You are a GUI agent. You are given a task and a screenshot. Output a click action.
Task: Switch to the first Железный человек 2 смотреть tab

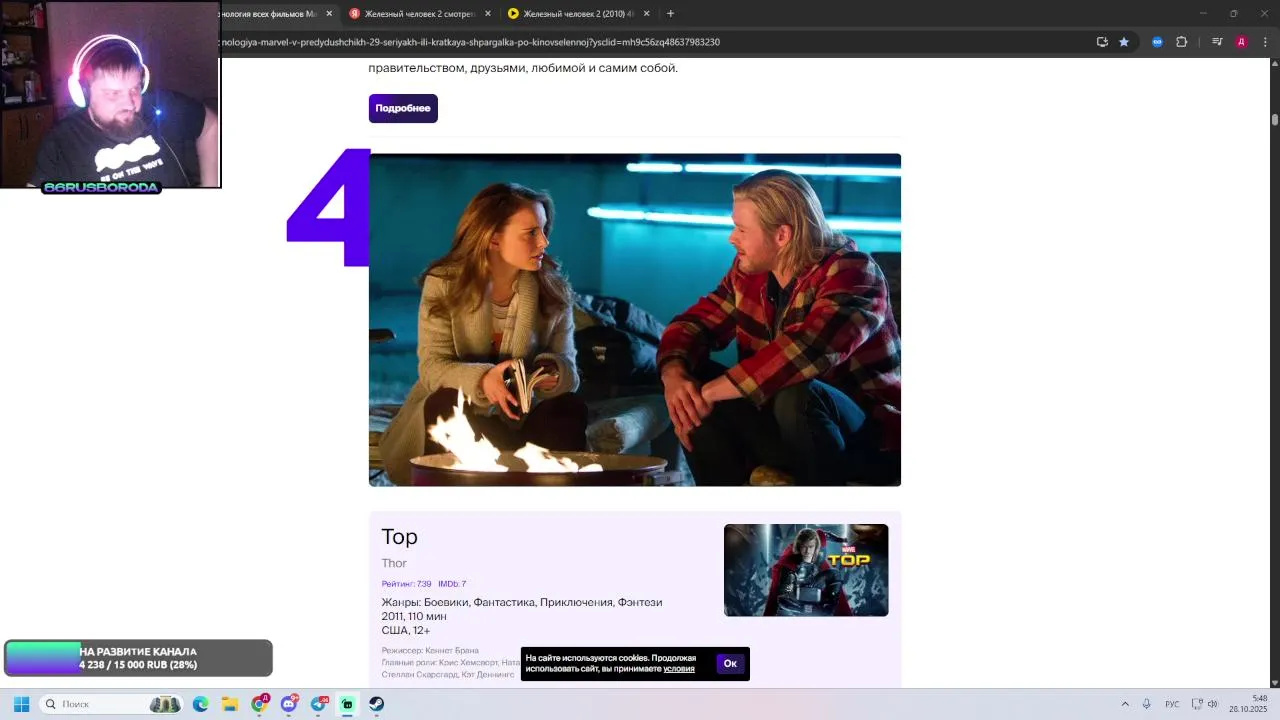[418, 14]
